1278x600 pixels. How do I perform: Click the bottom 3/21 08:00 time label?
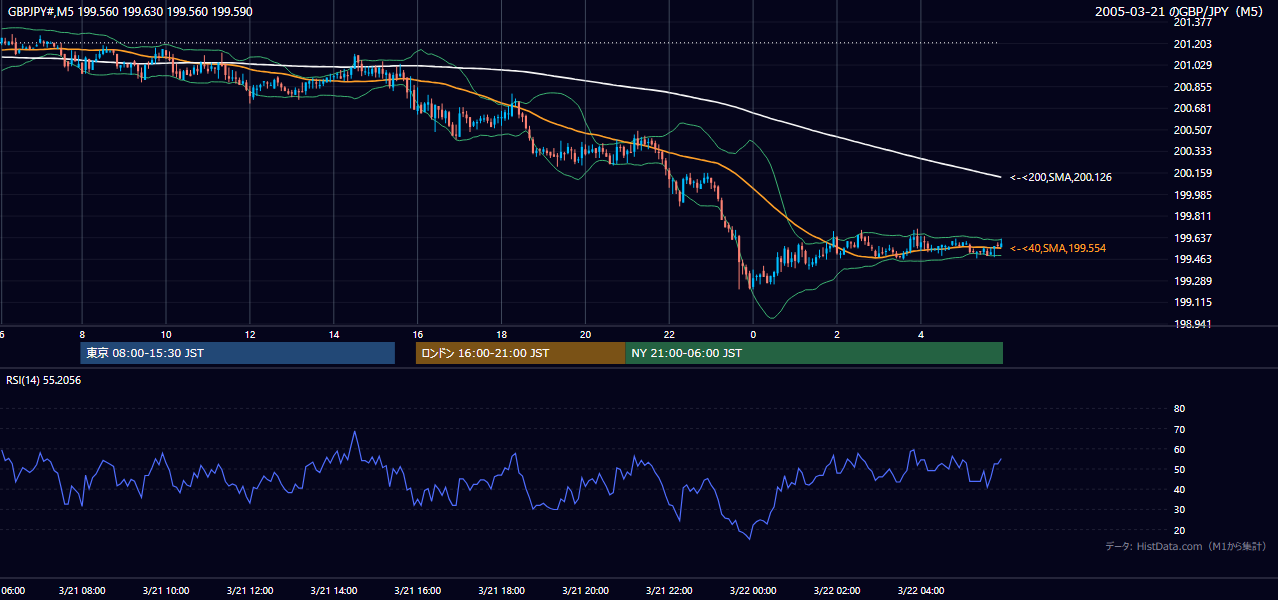[x=81, y=590]
